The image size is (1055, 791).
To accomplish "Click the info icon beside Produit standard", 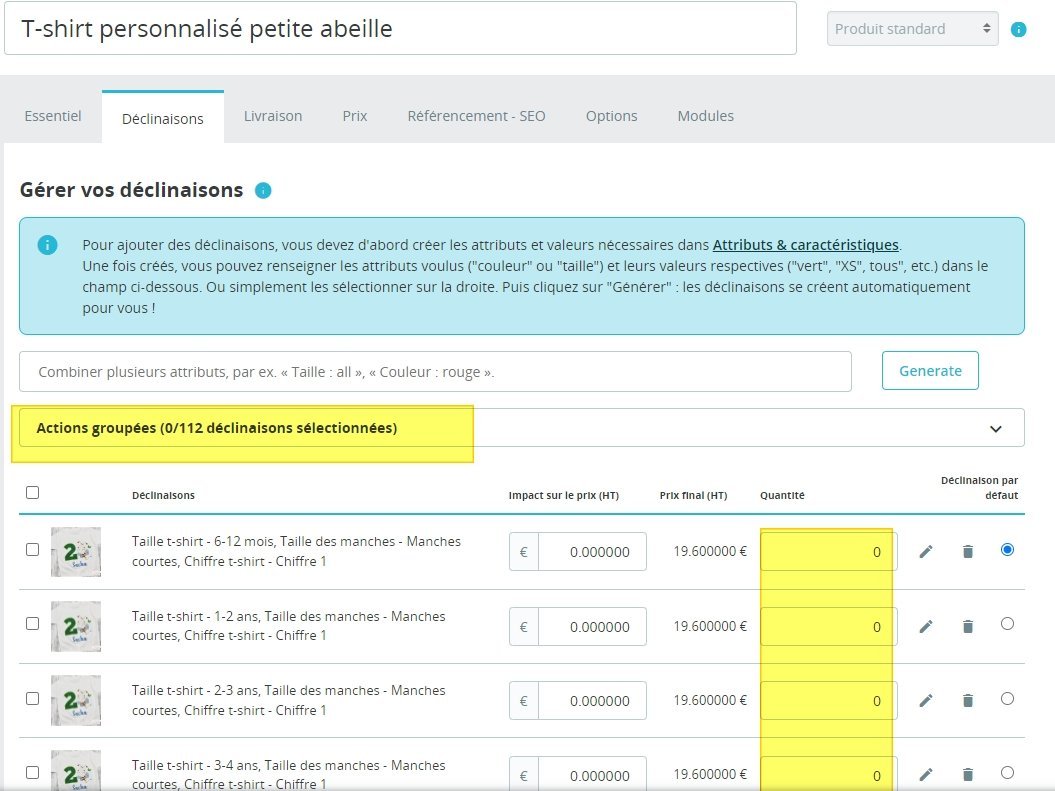I will [x=1019, y=30].
